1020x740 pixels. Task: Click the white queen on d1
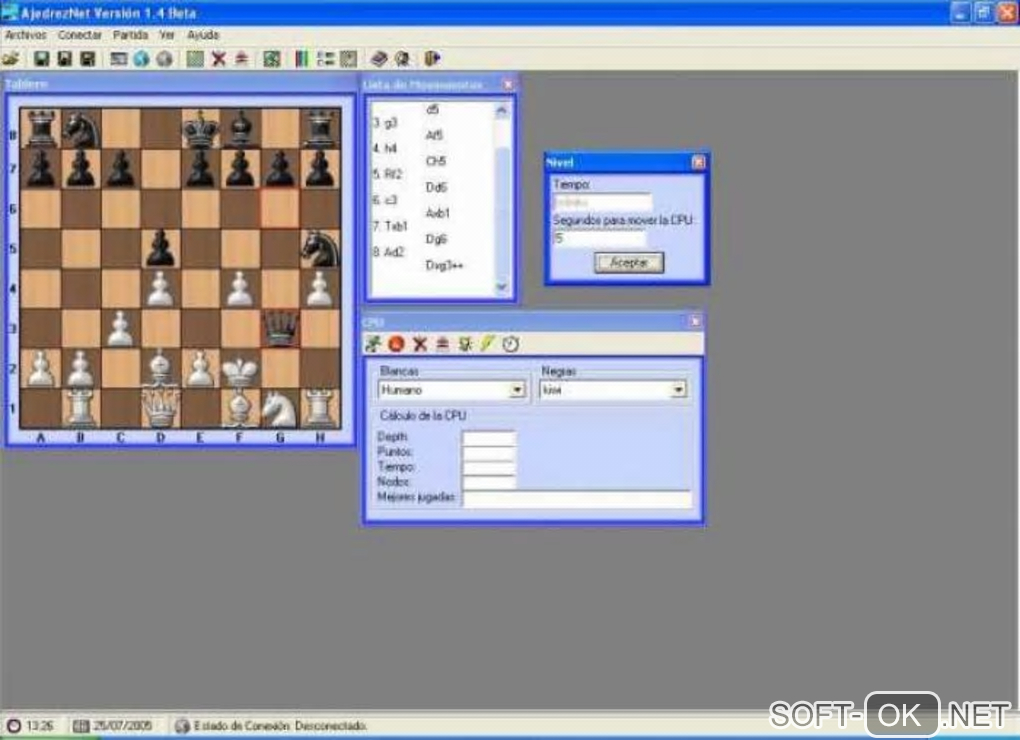coord(161,408)
